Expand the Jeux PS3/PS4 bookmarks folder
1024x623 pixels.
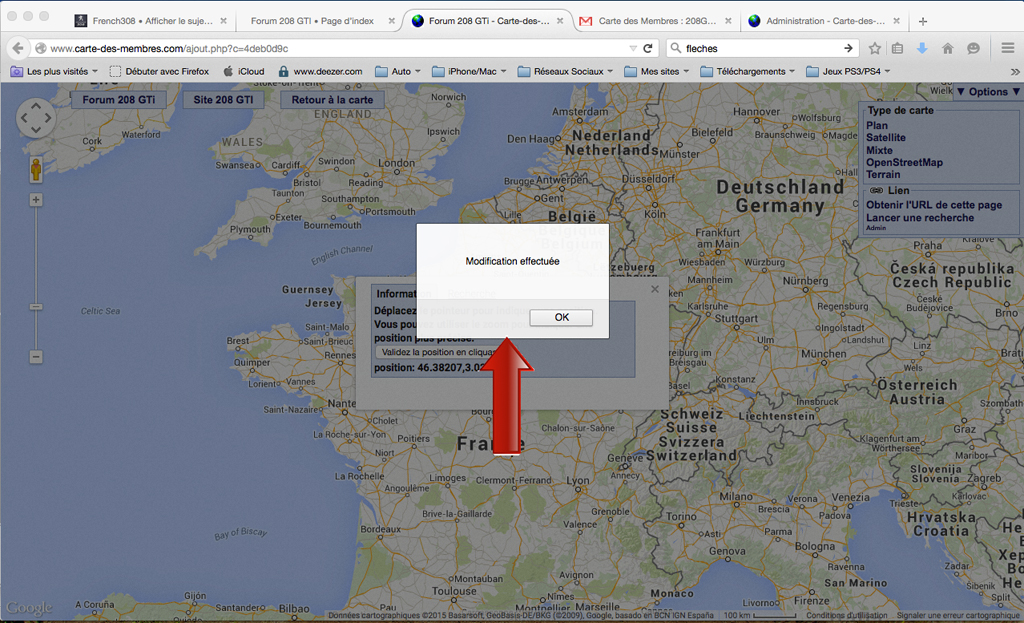pyautogui.click(x=848, y=71)
